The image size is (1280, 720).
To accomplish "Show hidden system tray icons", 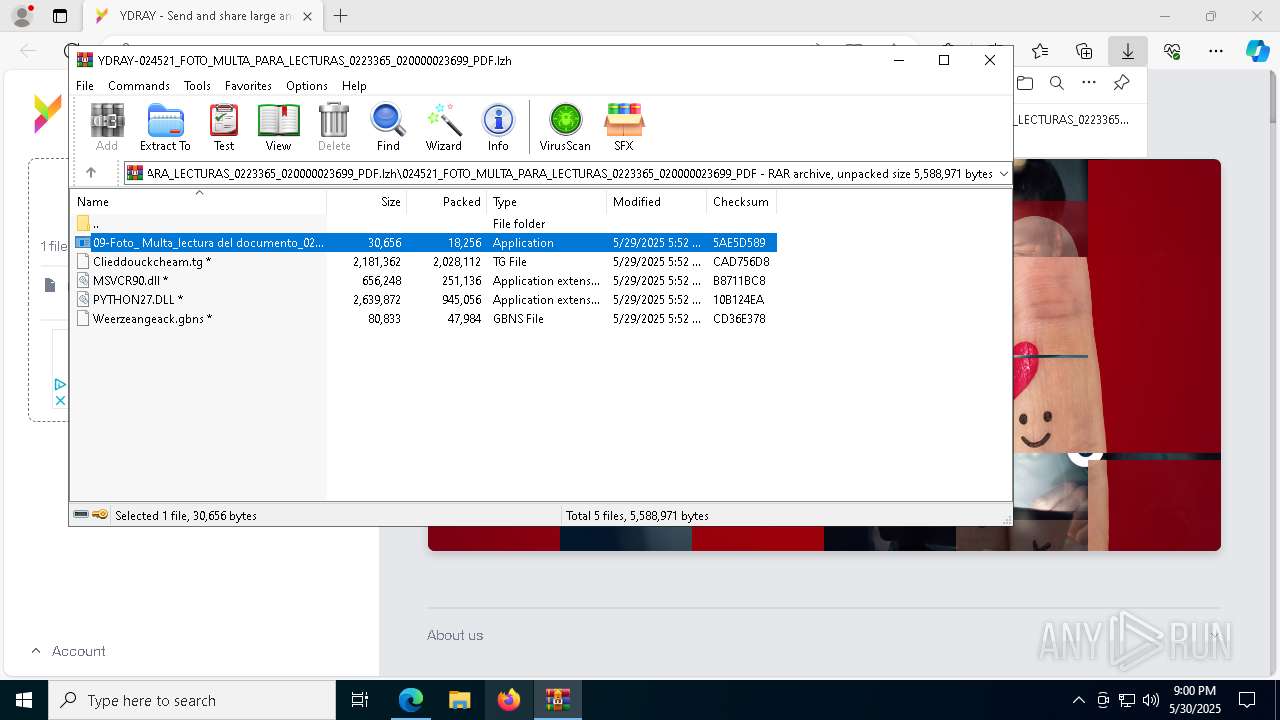I will (x=1078, y=700).
